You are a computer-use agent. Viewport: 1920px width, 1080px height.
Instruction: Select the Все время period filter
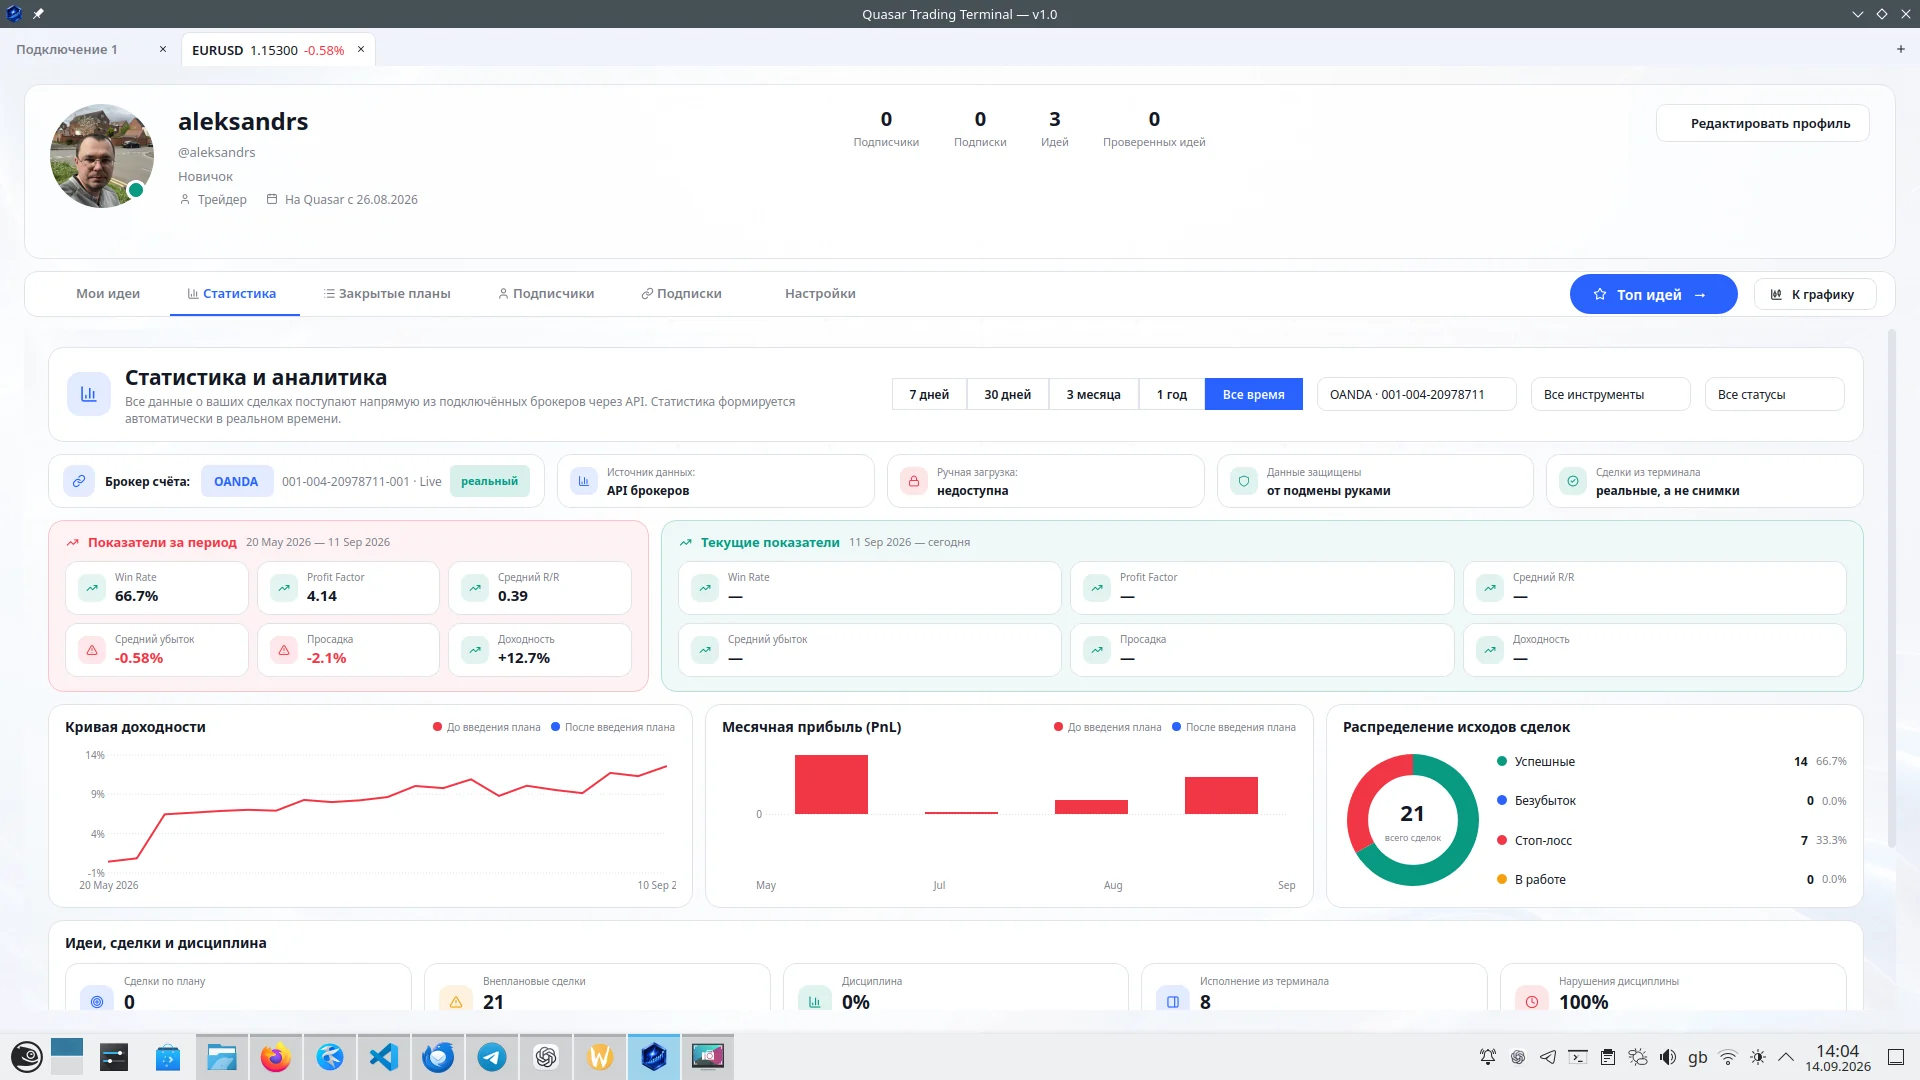[x=1254, y=394]
